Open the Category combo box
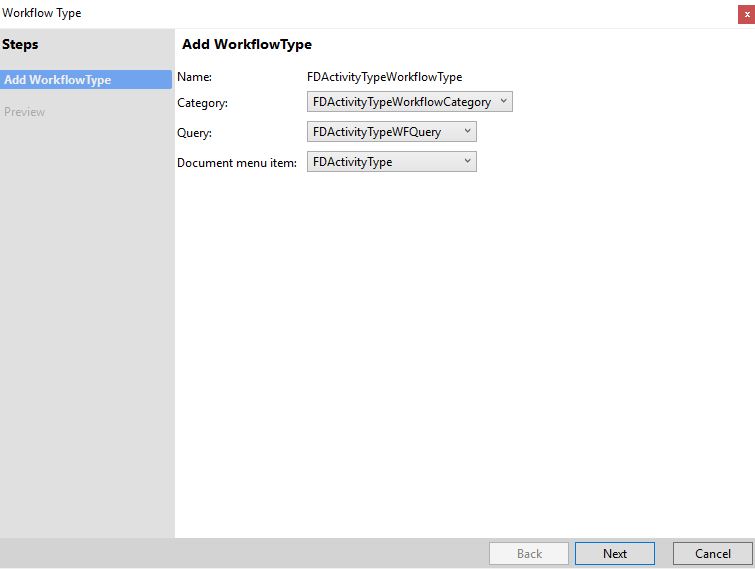 point(410,102)
